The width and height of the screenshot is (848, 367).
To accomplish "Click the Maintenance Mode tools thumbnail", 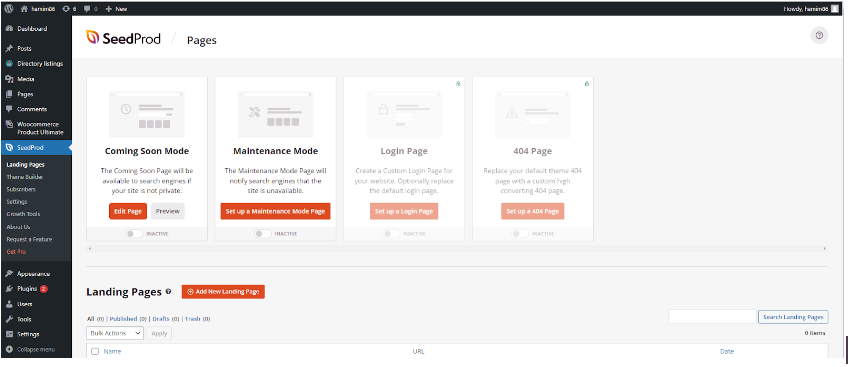I will 275,115.
